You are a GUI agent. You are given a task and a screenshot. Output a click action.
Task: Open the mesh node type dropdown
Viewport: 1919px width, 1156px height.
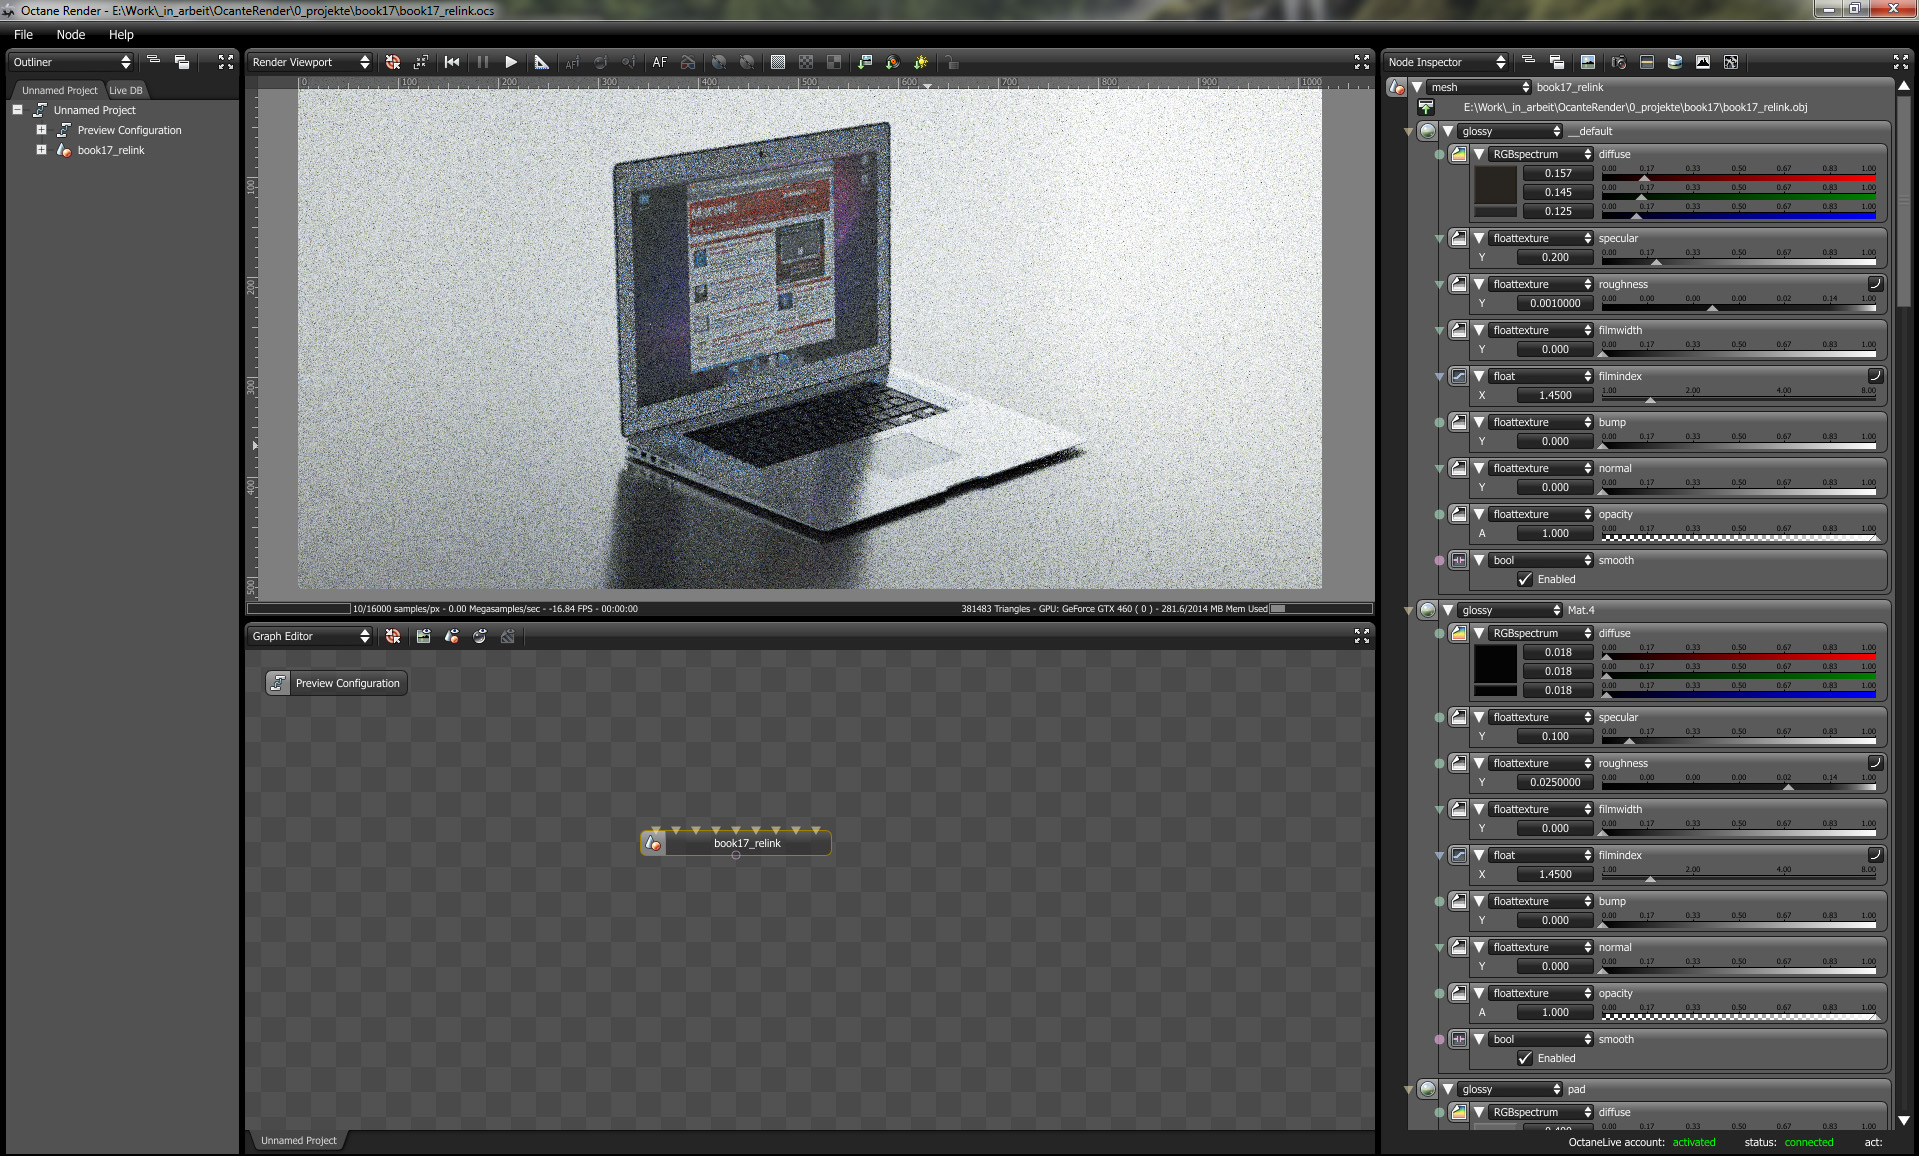1479,87
